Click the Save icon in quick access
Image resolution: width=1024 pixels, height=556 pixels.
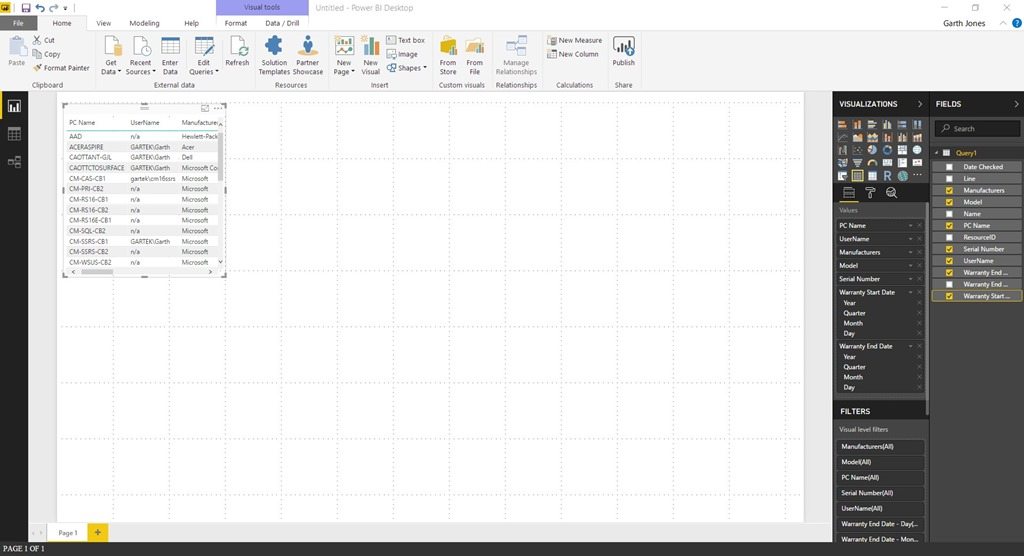[x=25, y=8]
